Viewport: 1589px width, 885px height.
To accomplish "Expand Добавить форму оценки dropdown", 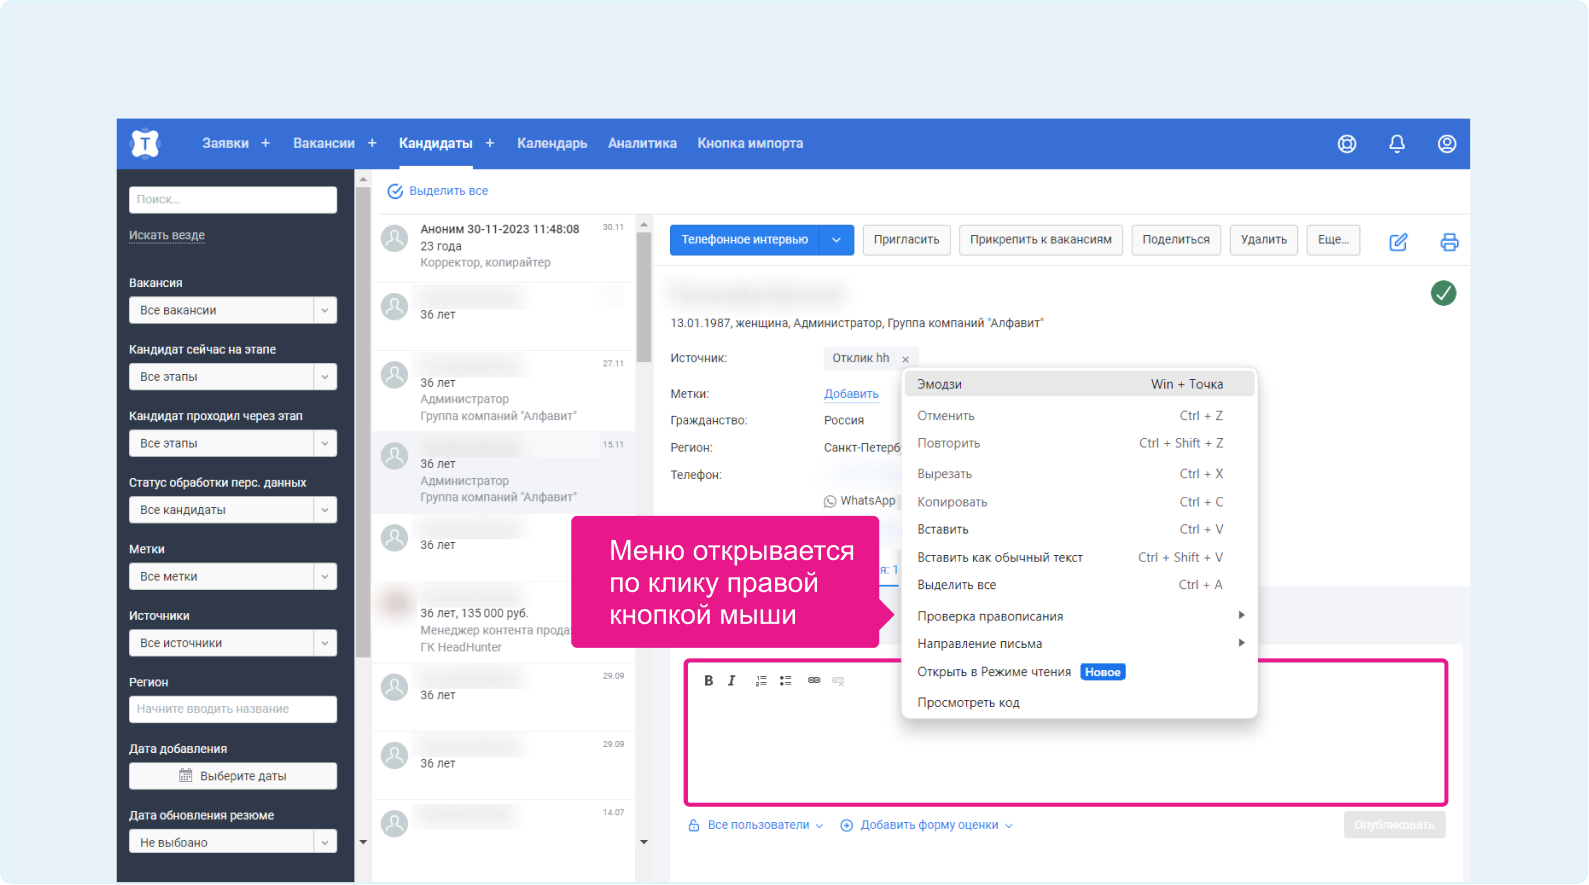I will coord(927,826).
